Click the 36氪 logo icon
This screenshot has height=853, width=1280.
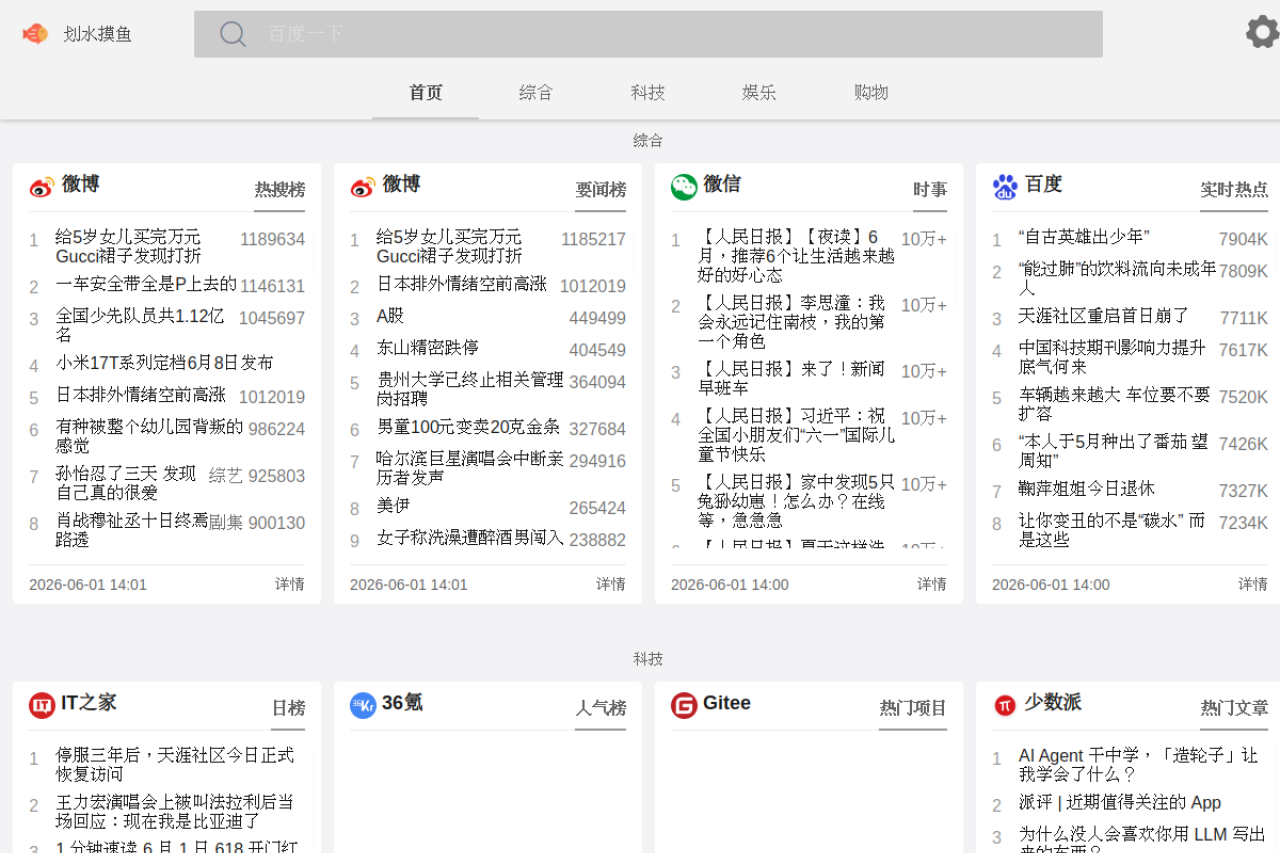pos(363,705)
